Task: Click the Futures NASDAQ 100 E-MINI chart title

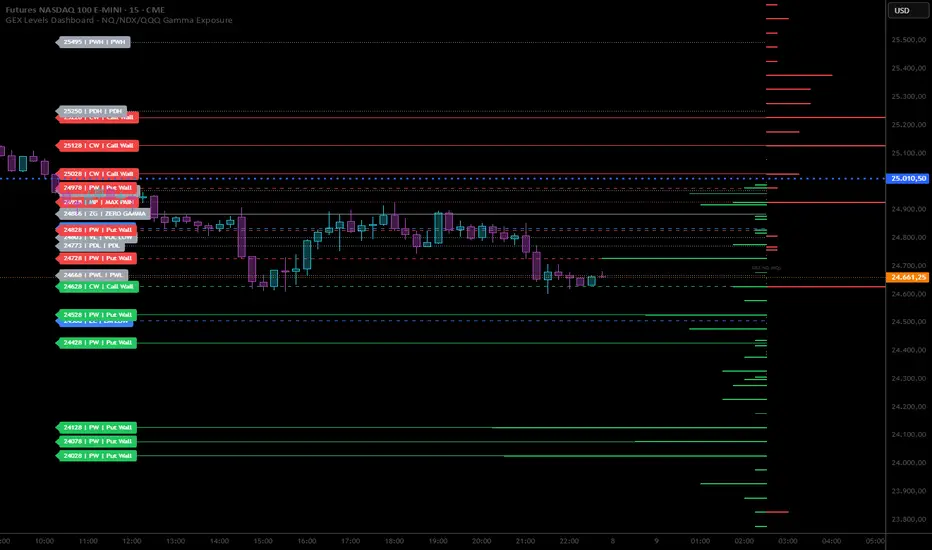Action: tap(85, 10)
